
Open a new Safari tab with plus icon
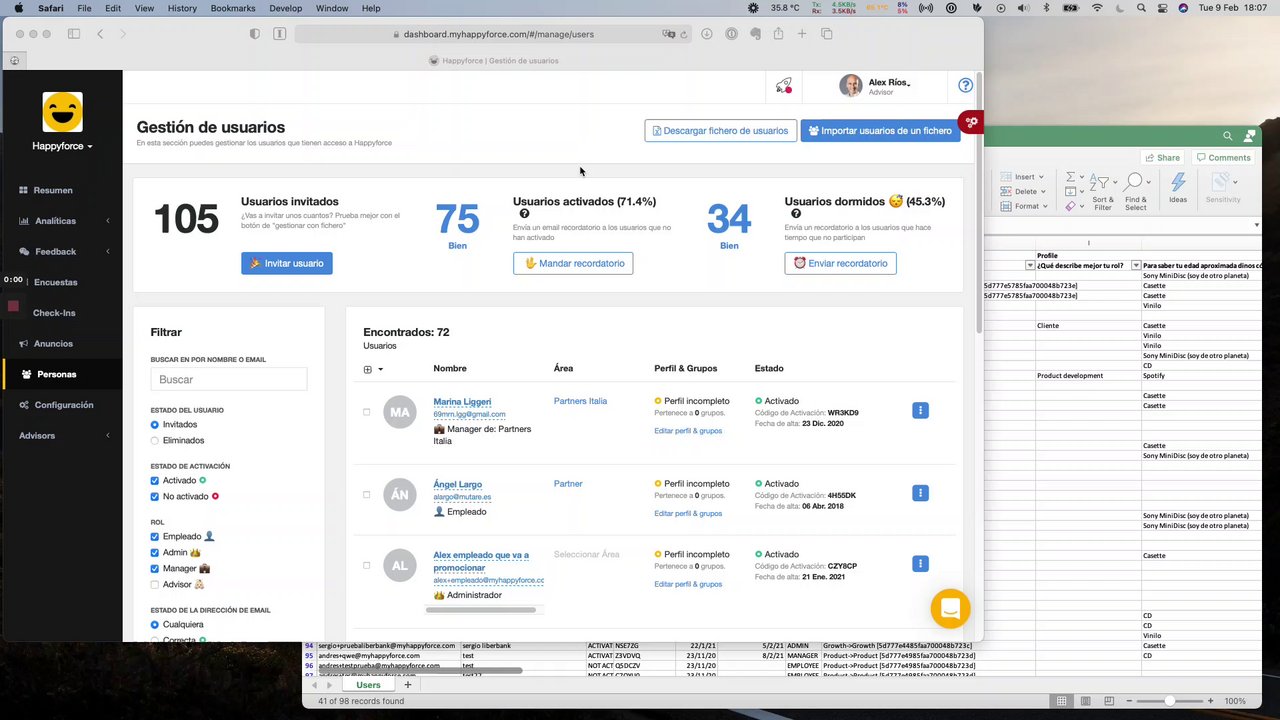802,34
